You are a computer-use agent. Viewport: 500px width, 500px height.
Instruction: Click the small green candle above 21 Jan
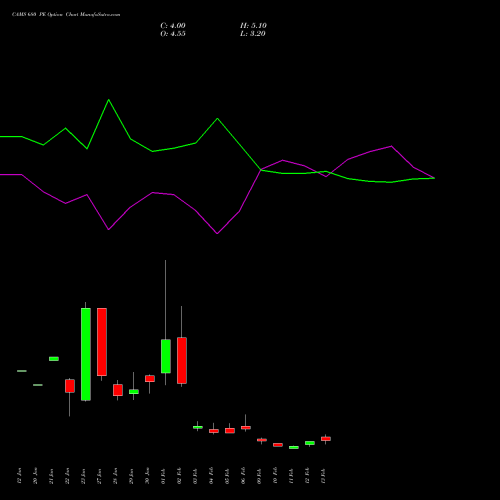tap(54, 359)
